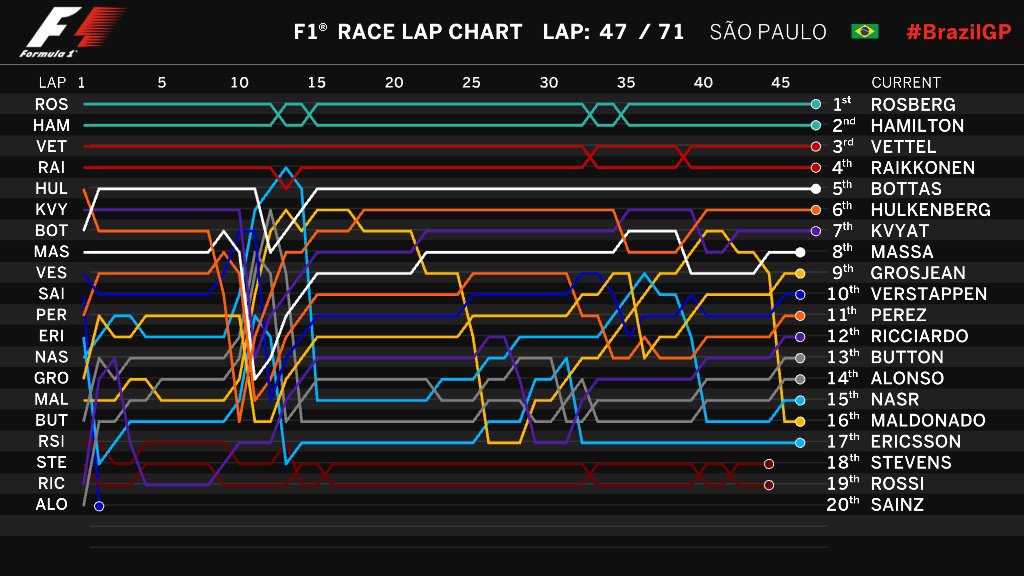Image resolution: width=1024 pixels, height=576 pixels.
Task: Click the ROS grid label
Action: [52, 104]
